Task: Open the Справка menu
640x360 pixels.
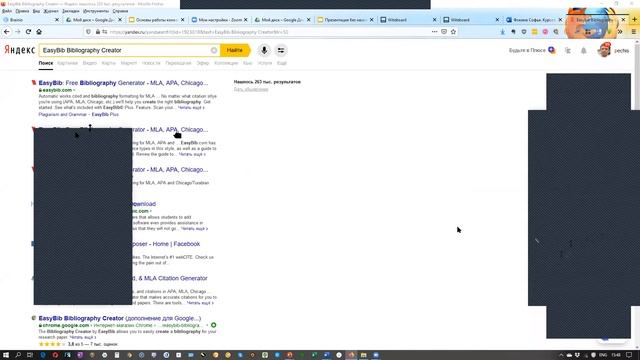Action: 120,11
